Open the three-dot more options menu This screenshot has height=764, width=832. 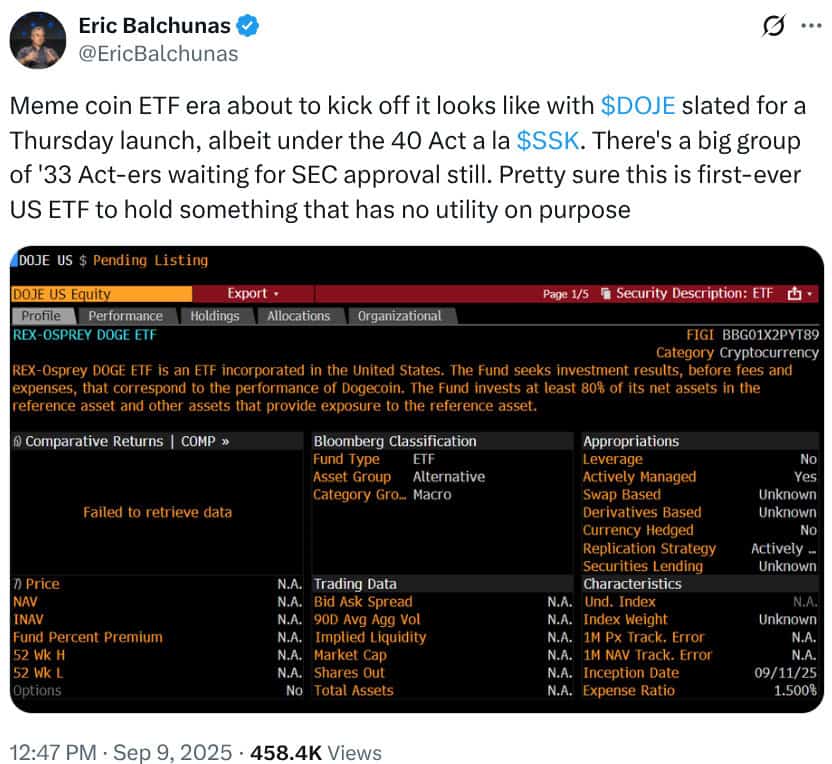(x=811, y=25)
